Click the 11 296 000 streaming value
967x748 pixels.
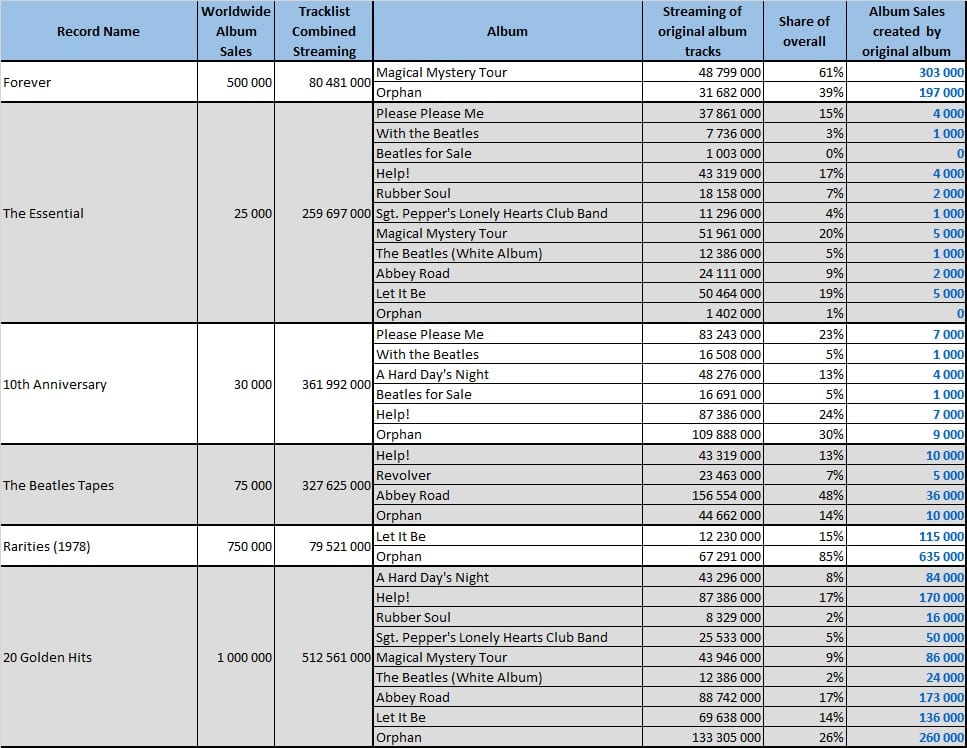pyautogui.click(x=702, y=213)
